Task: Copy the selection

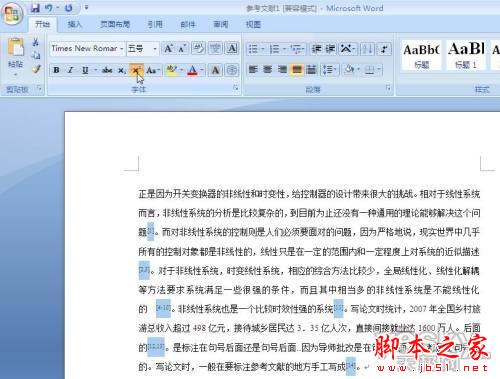Action: (36, 55)
